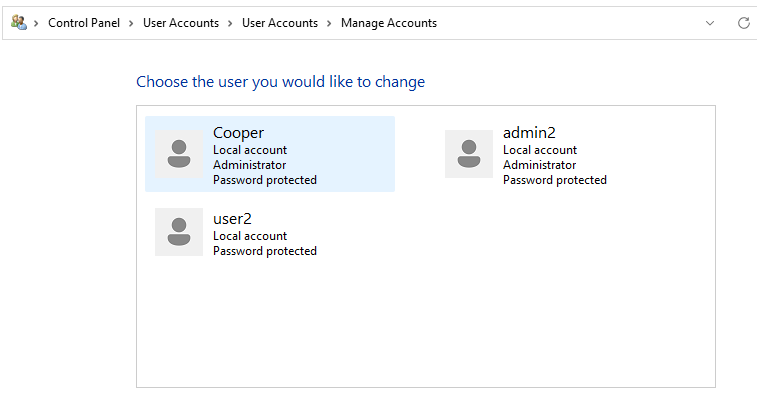Expand the chevron right after Control Panel

pos(131,23)
